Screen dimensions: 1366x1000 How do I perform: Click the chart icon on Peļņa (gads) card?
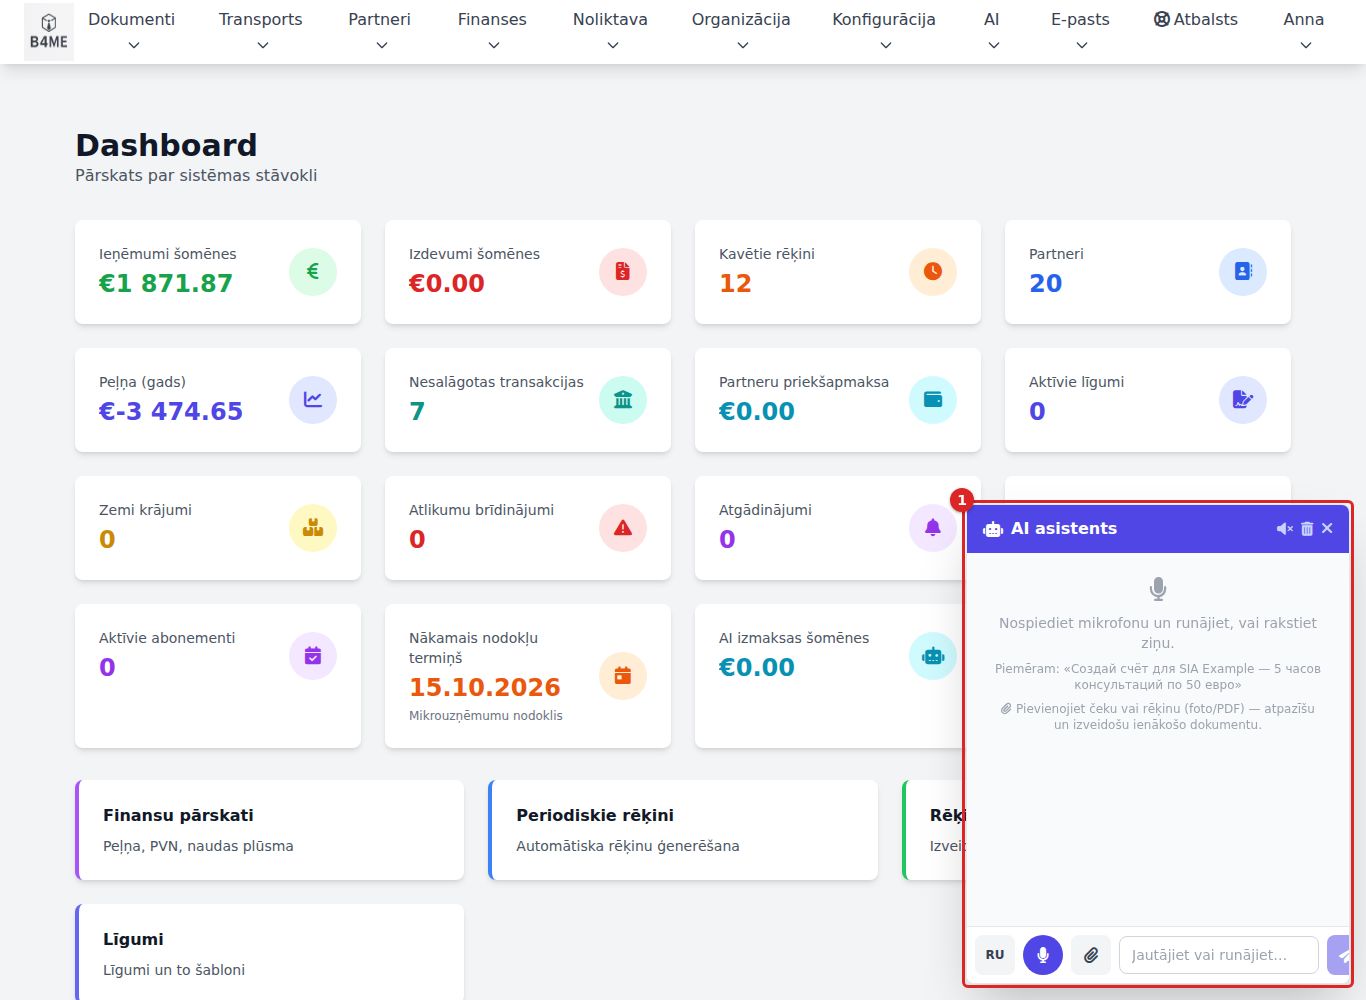coord(313,399)
